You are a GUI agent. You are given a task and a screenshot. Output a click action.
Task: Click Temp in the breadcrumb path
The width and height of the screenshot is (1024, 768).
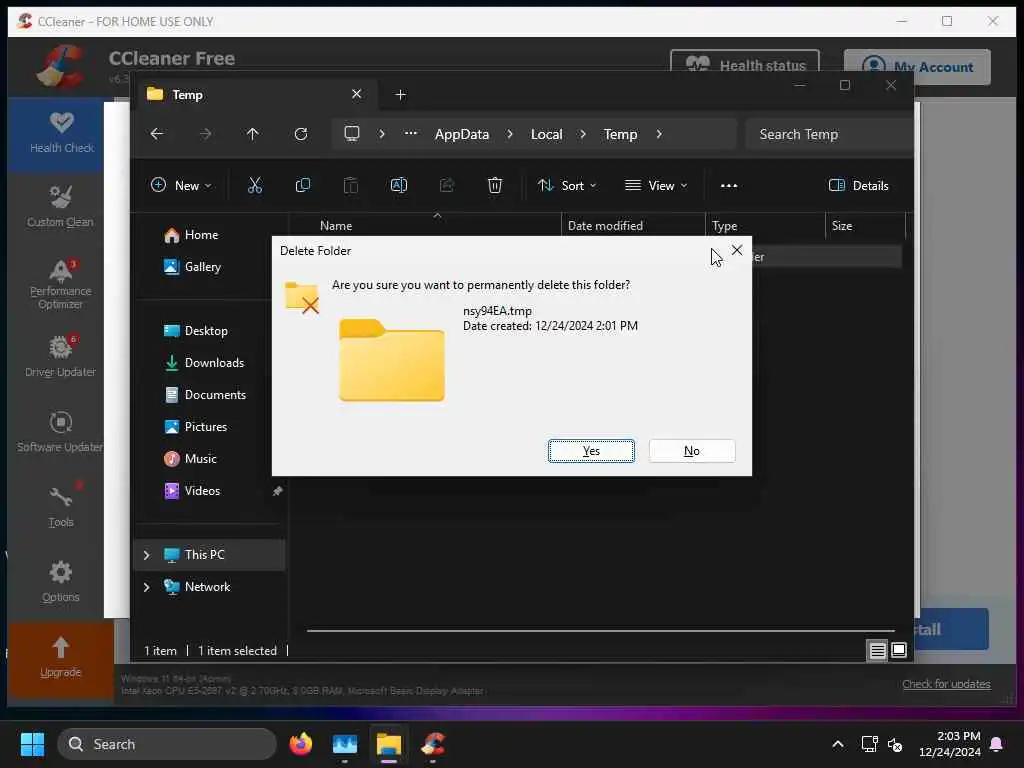pyautogui.click(x=620, y=134)
